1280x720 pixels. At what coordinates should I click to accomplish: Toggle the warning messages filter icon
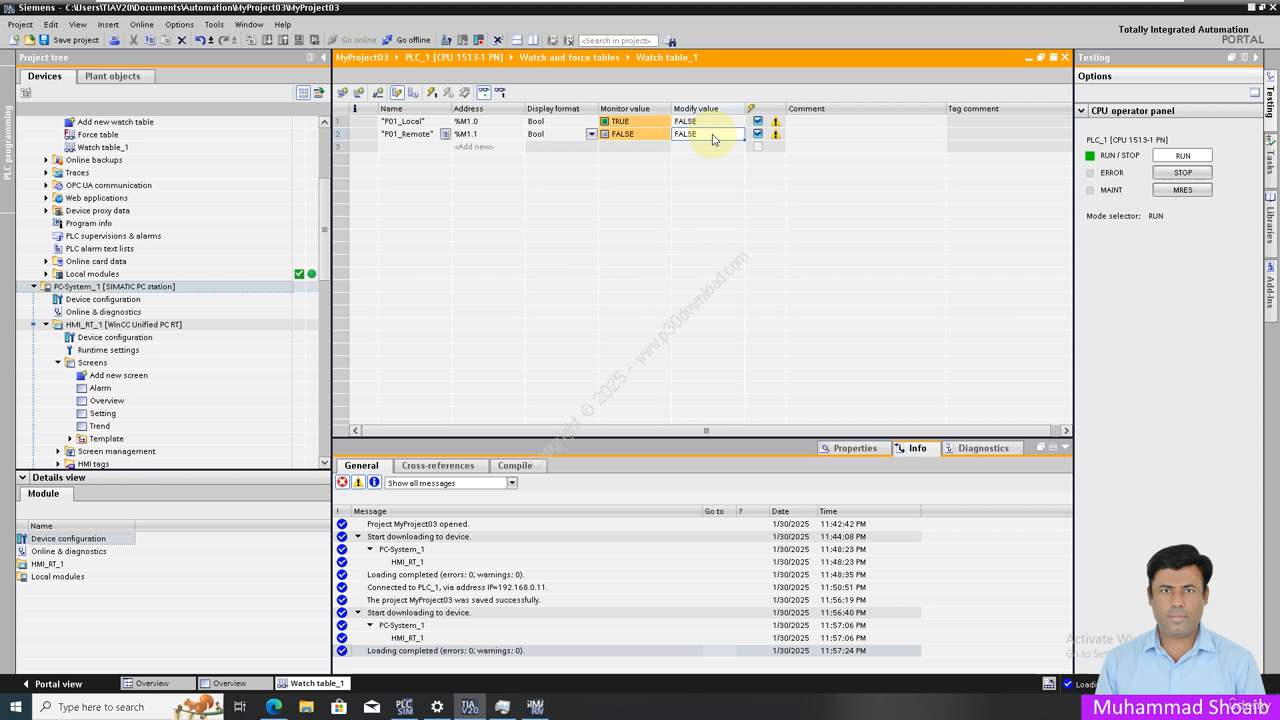point(358,483)
